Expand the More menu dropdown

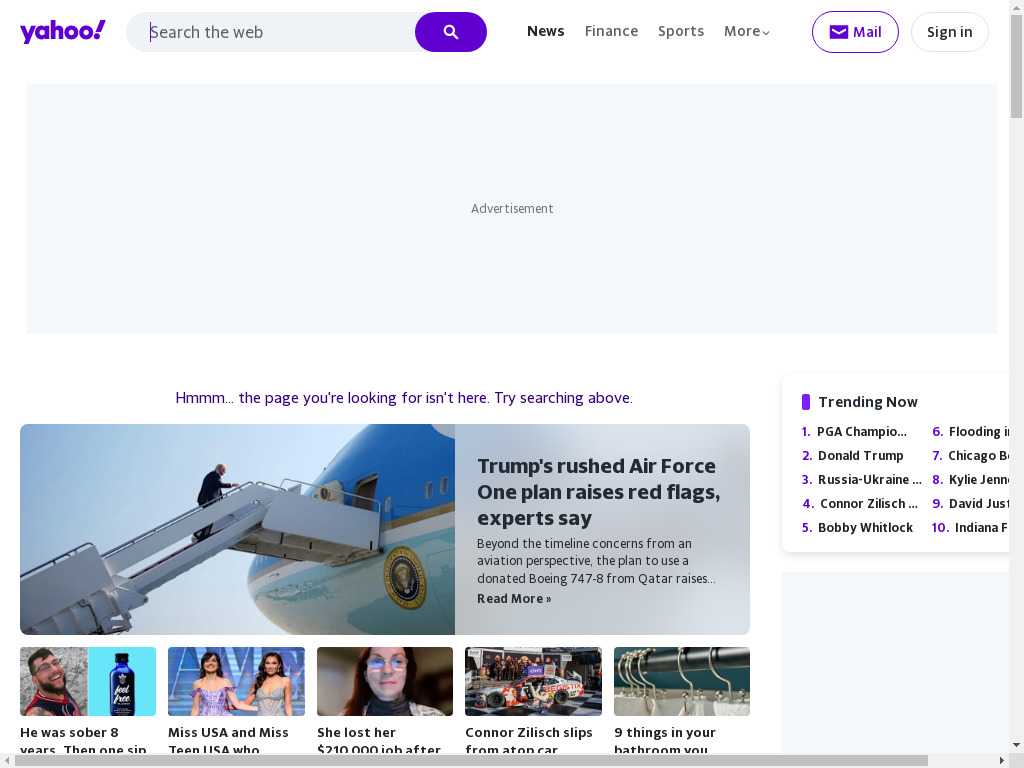(x=746, y=32)
